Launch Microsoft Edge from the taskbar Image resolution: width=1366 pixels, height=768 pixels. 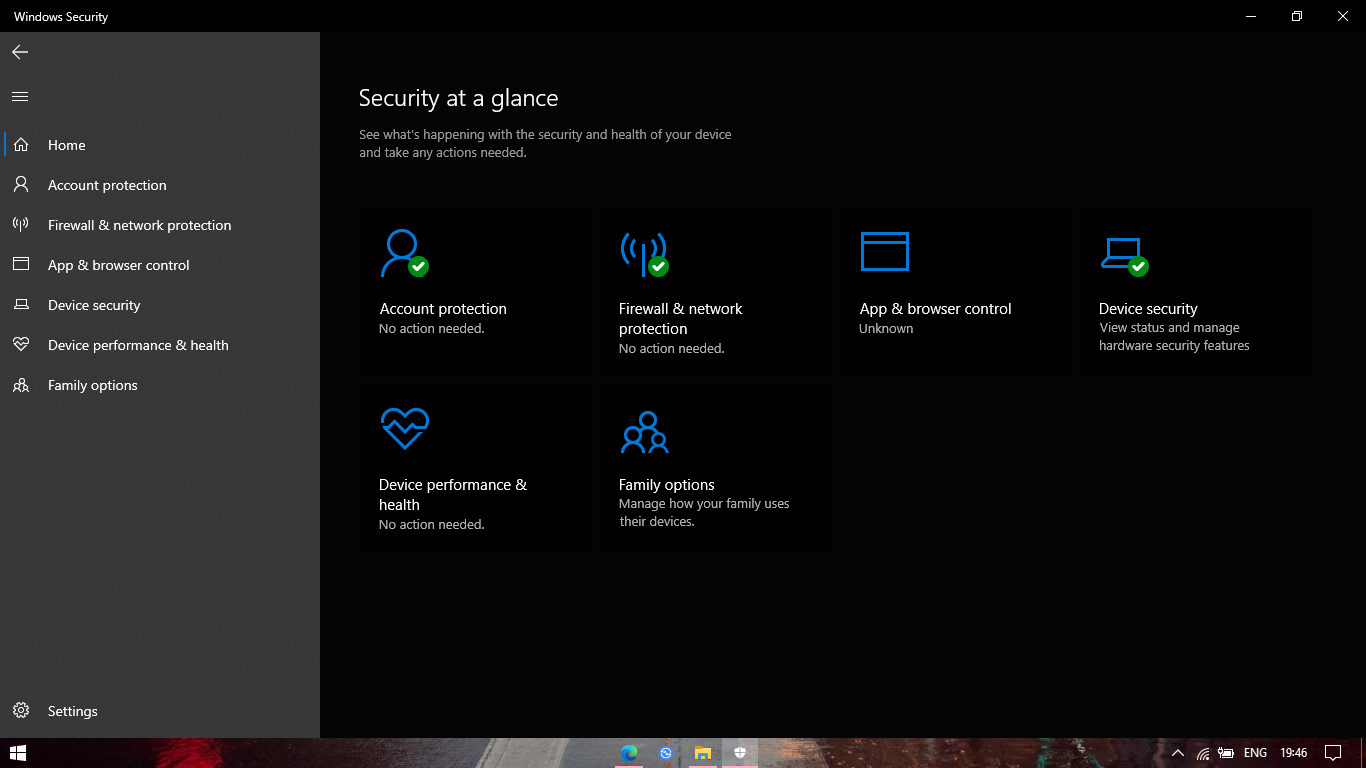pos(628,752)
